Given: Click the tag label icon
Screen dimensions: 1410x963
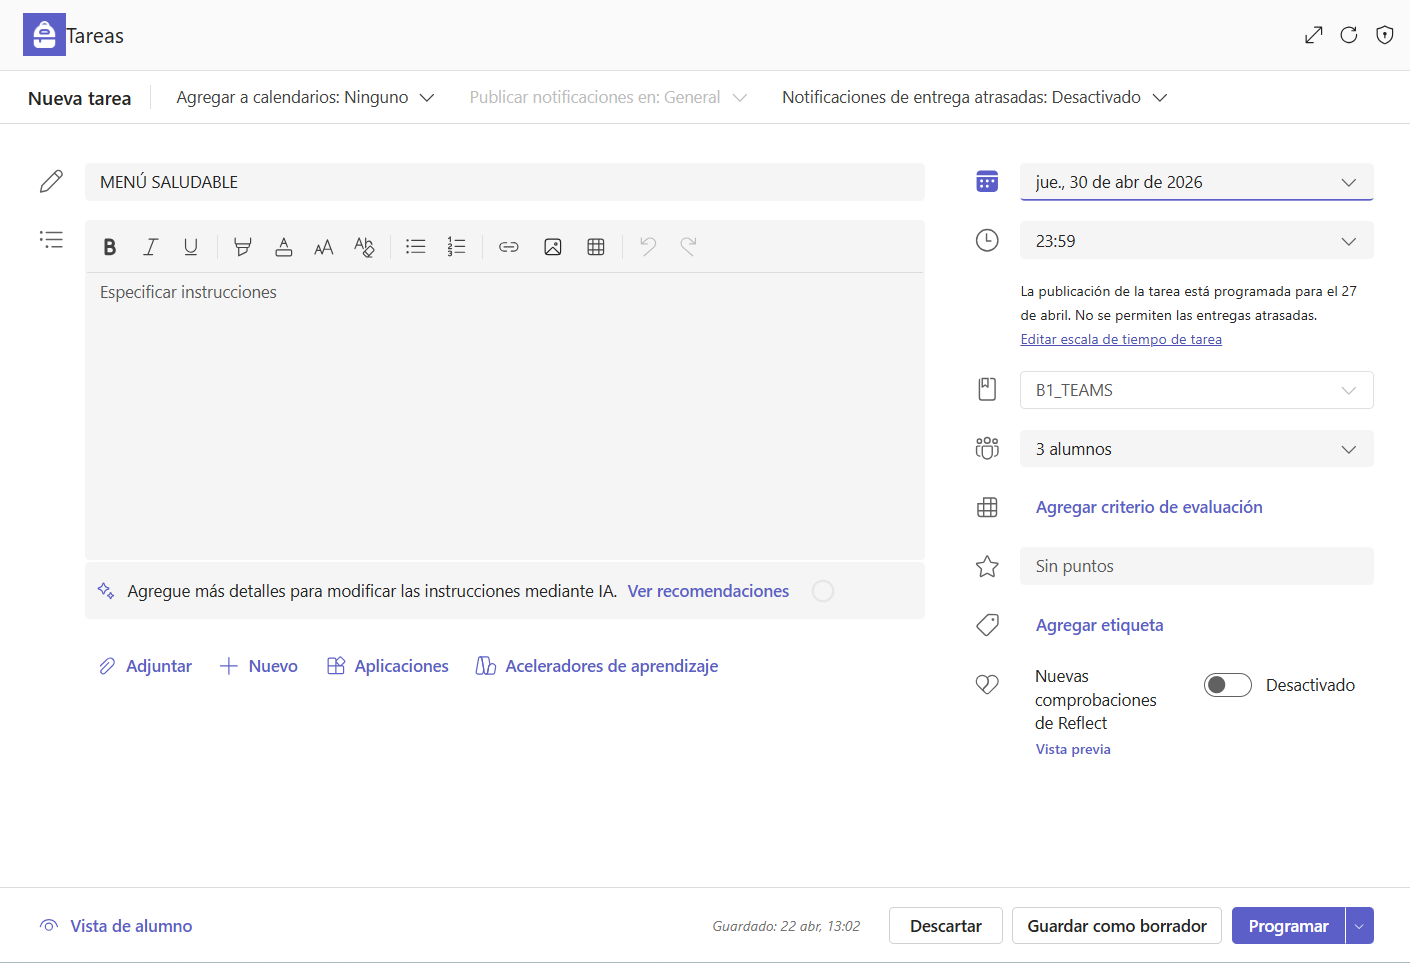Looking at the screenshot, I should coord(987,625).
